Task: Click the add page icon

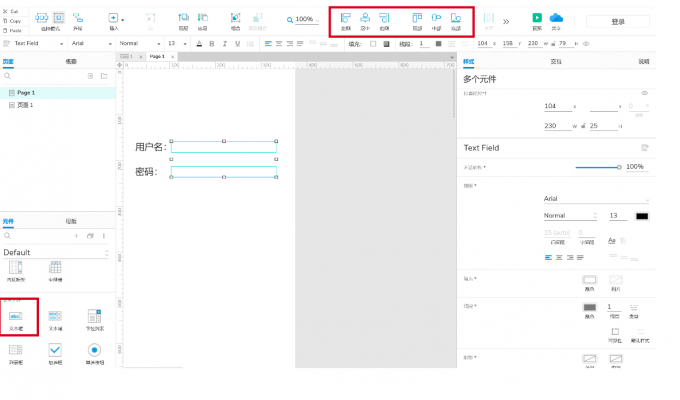Action: 90,76
